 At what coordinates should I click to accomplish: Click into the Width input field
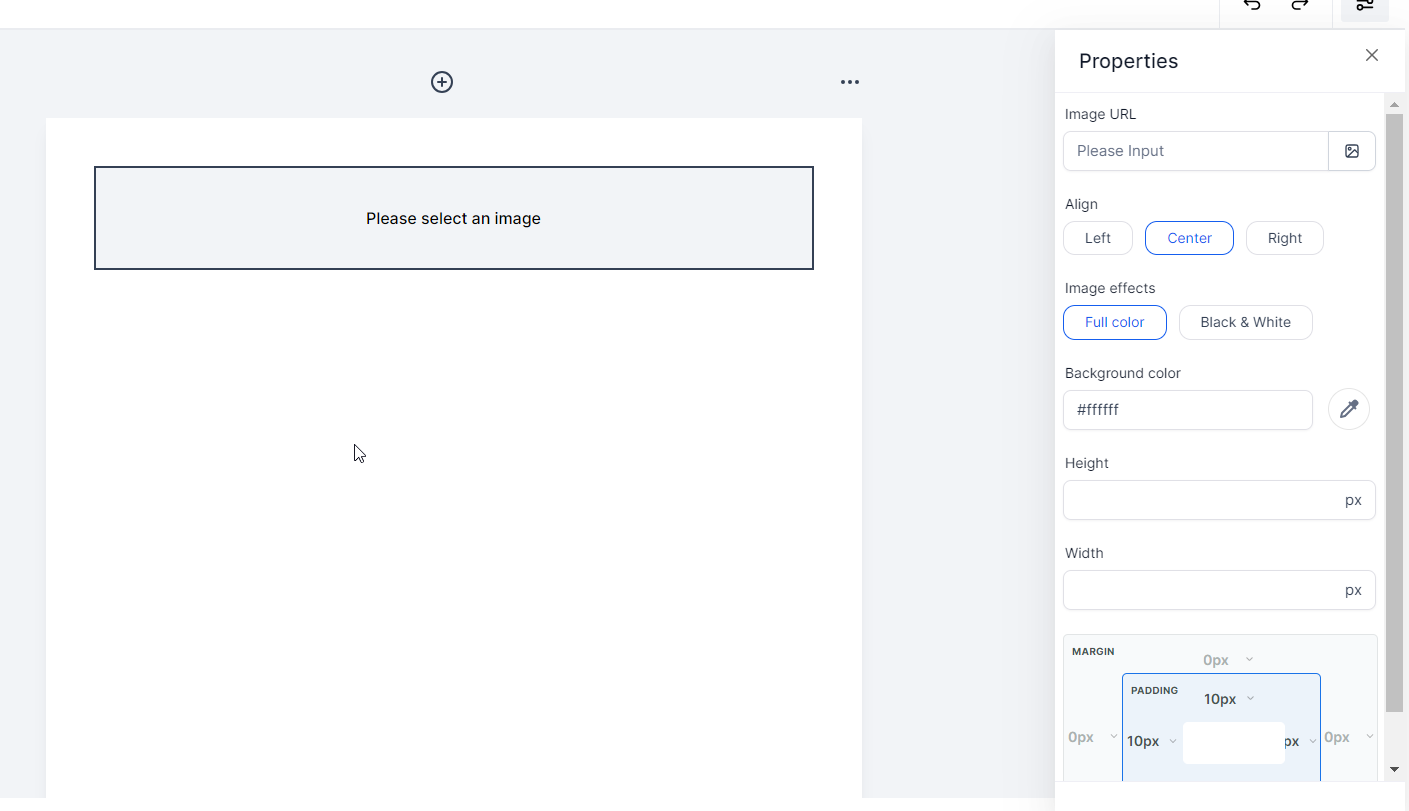pos(1219,590)
